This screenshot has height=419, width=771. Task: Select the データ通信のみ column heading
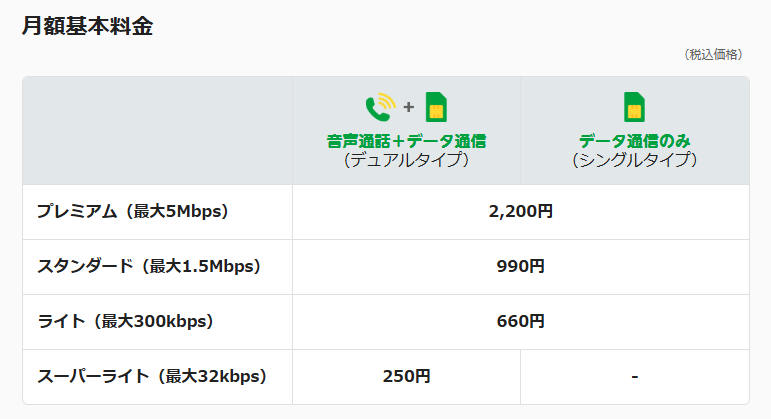[634, 141]
